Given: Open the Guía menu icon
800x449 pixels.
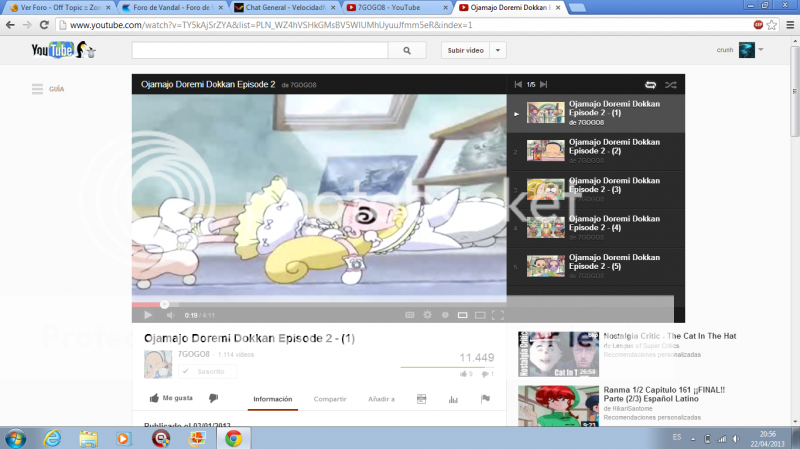Looking at the screenshot, I should point(37,89).
